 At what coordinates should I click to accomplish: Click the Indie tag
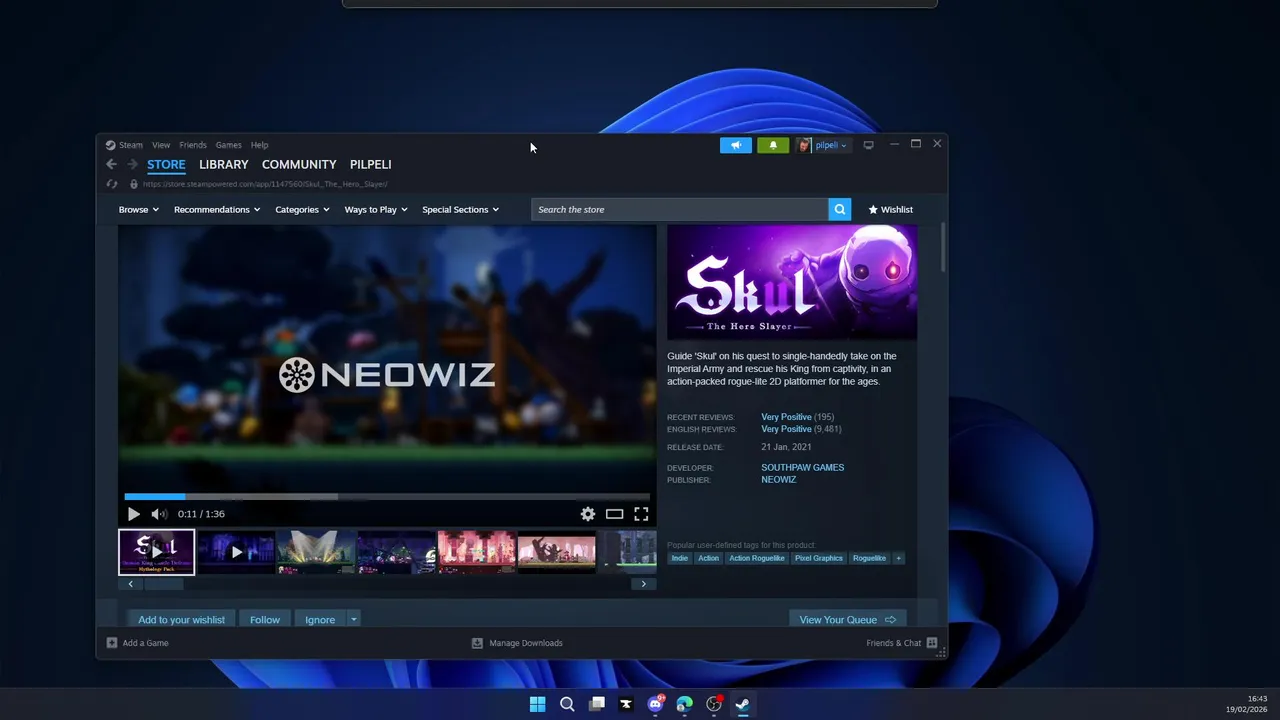(x=680, y=558)
